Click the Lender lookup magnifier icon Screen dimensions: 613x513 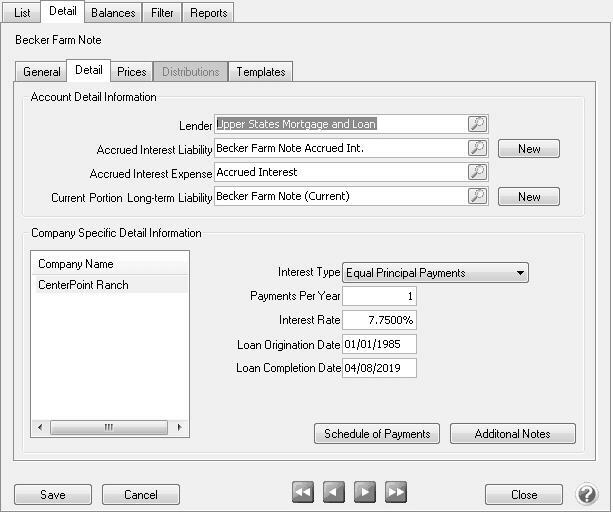478,125
